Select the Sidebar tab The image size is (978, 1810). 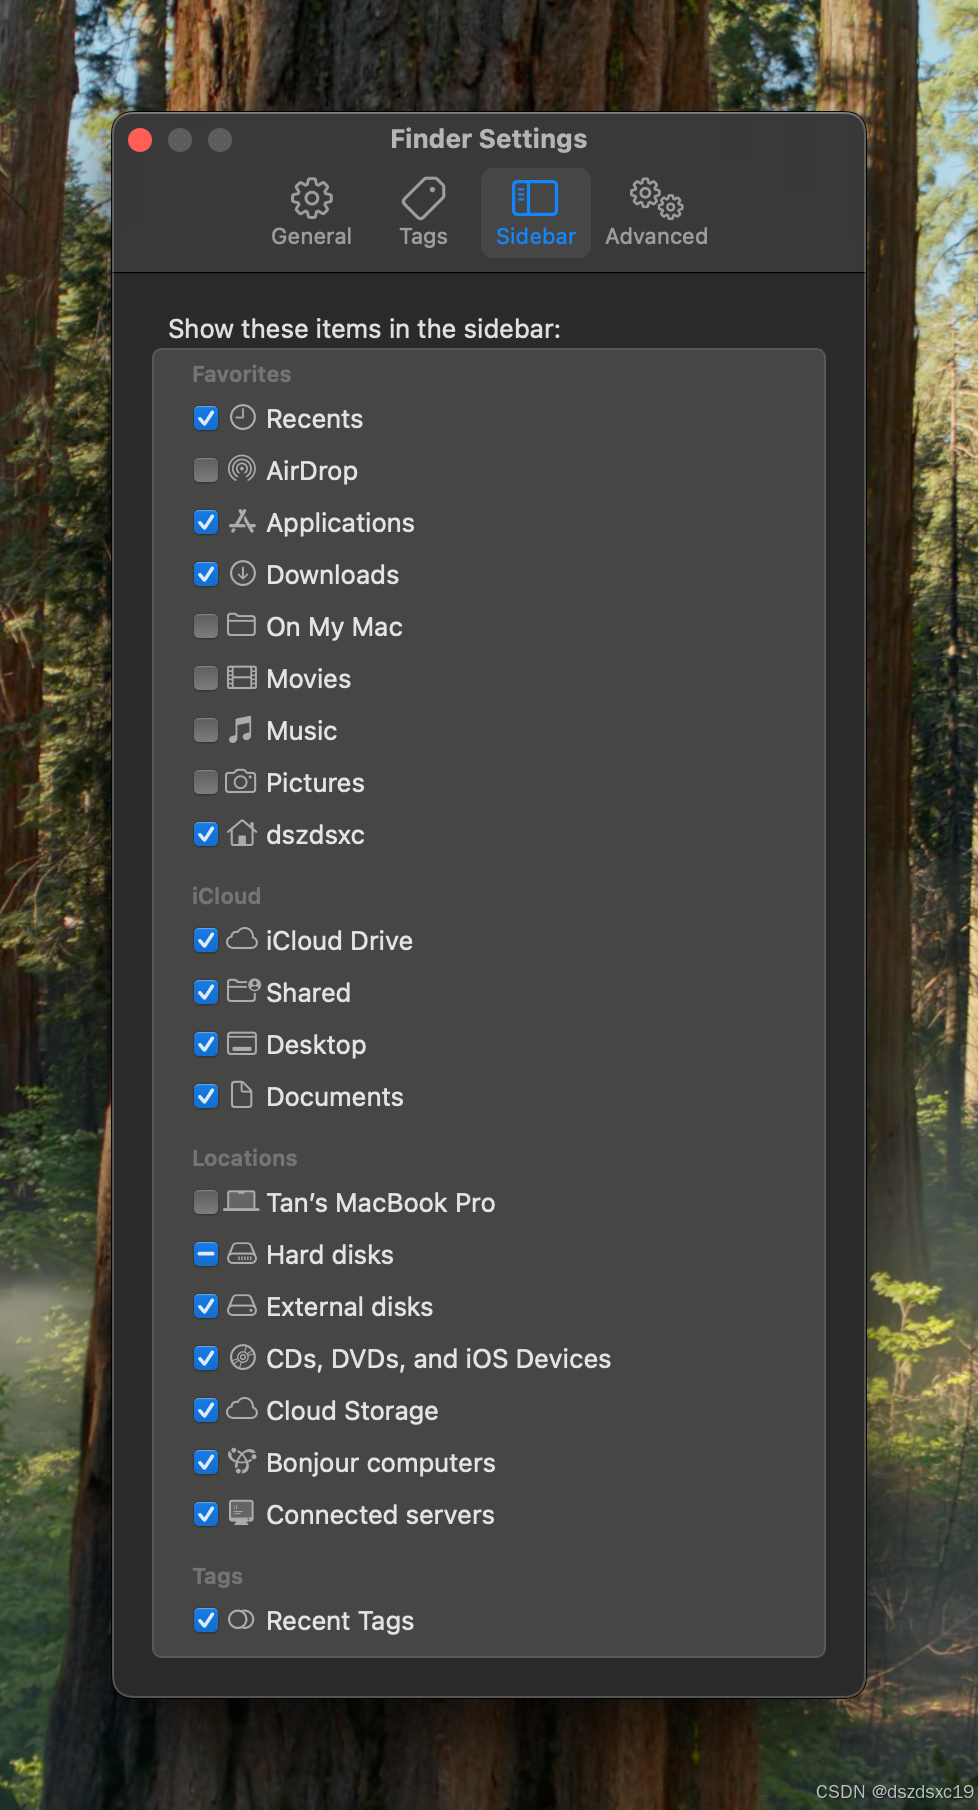point(536,213)
